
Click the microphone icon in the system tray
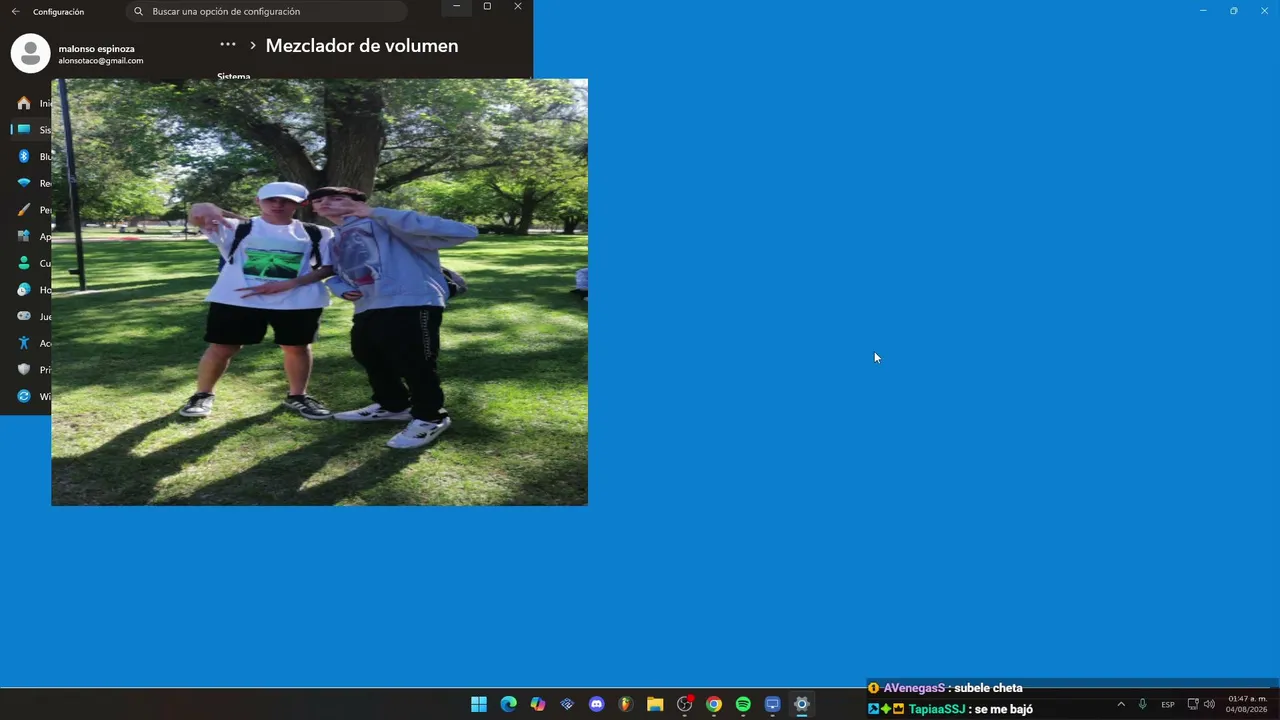tap(1142, 704)
